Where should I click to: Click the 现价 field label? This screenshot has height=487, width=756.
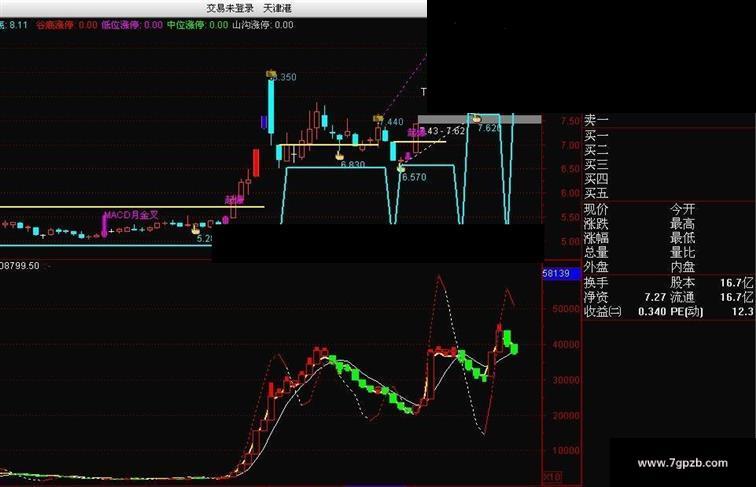point(596,209)
